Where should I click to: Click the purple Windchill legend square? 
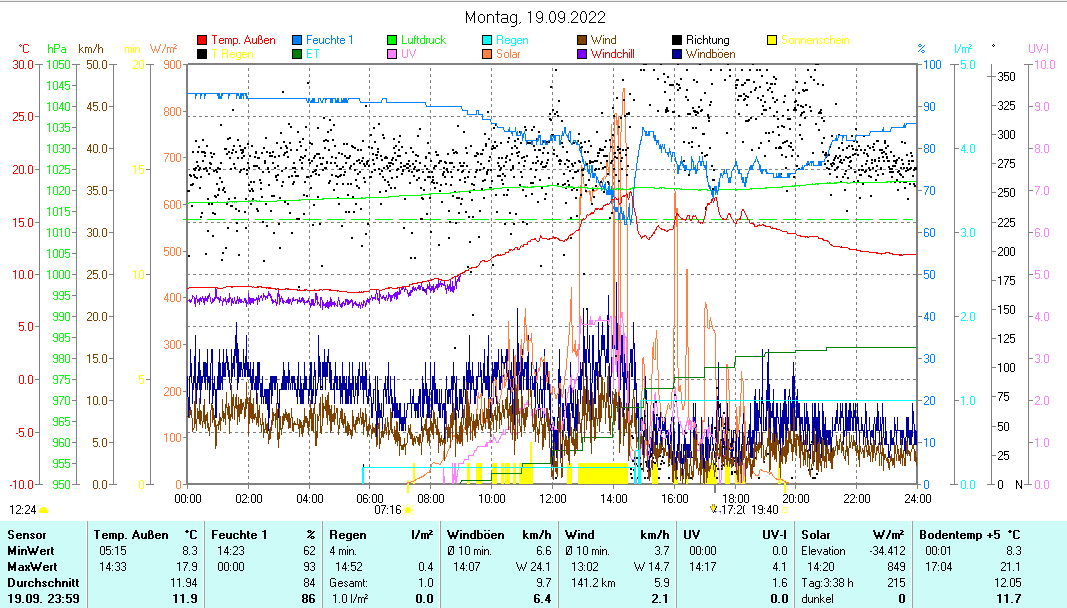click(x=583, y=54)
